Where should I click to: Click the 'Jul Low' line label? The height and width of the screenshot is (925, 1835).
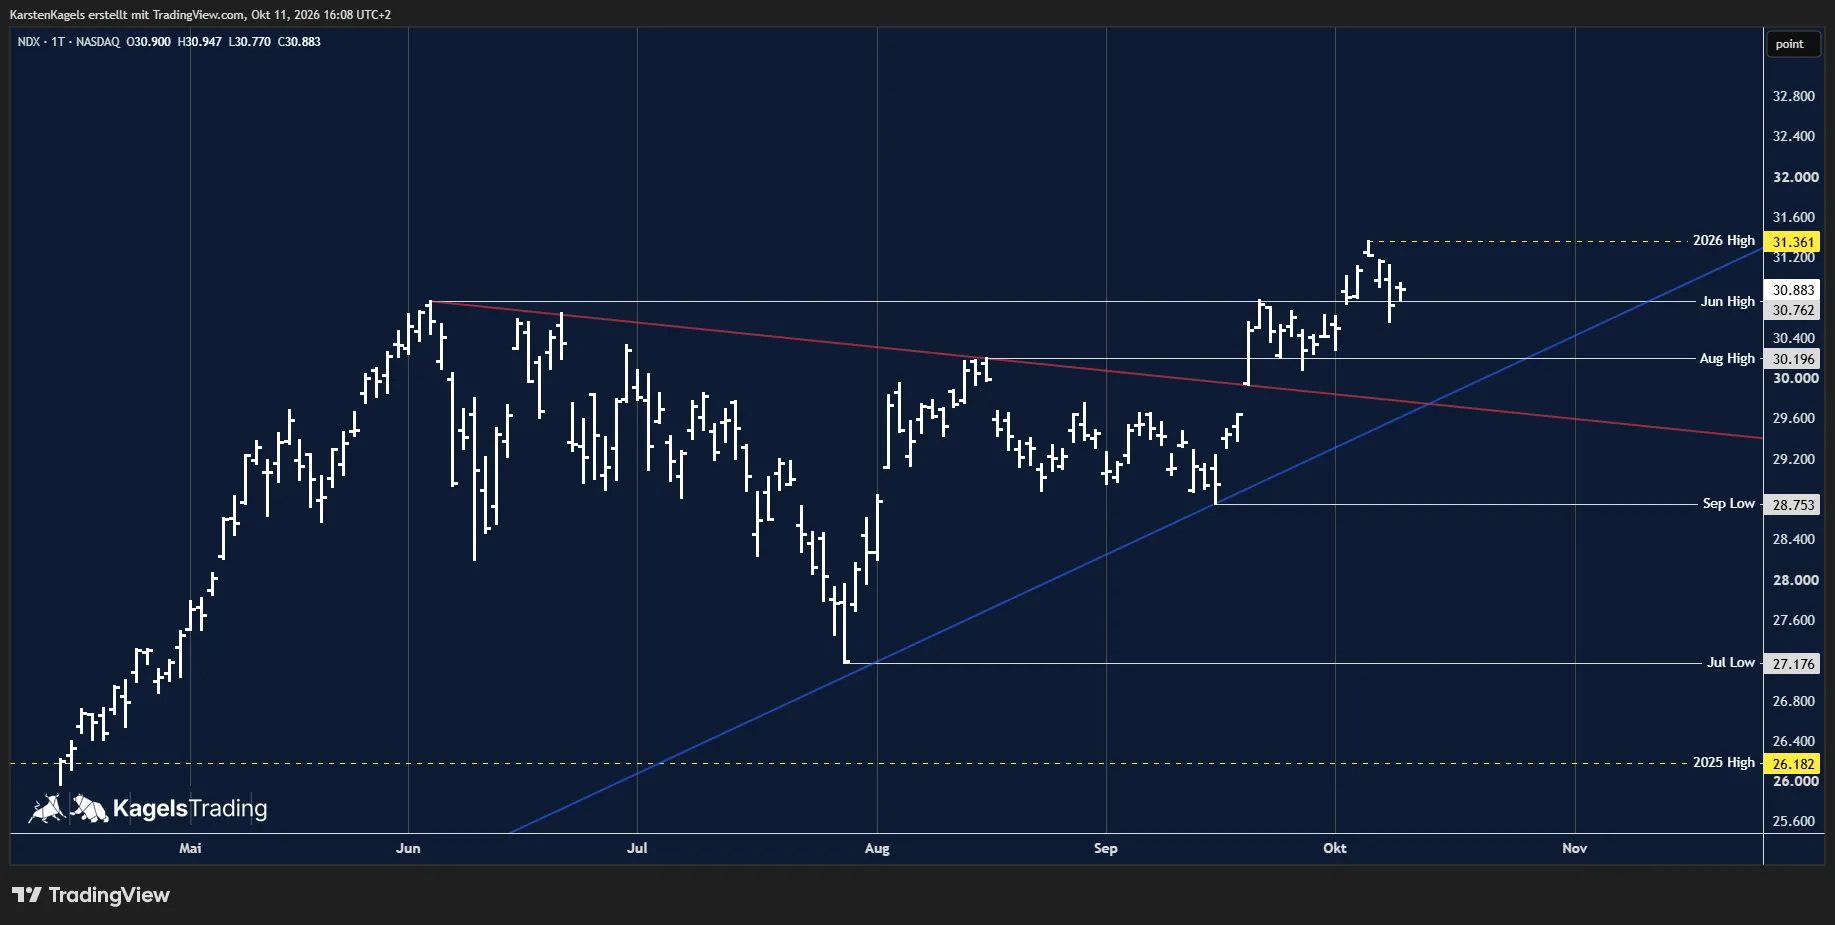pyautogui.click(x=1731, y=662)
